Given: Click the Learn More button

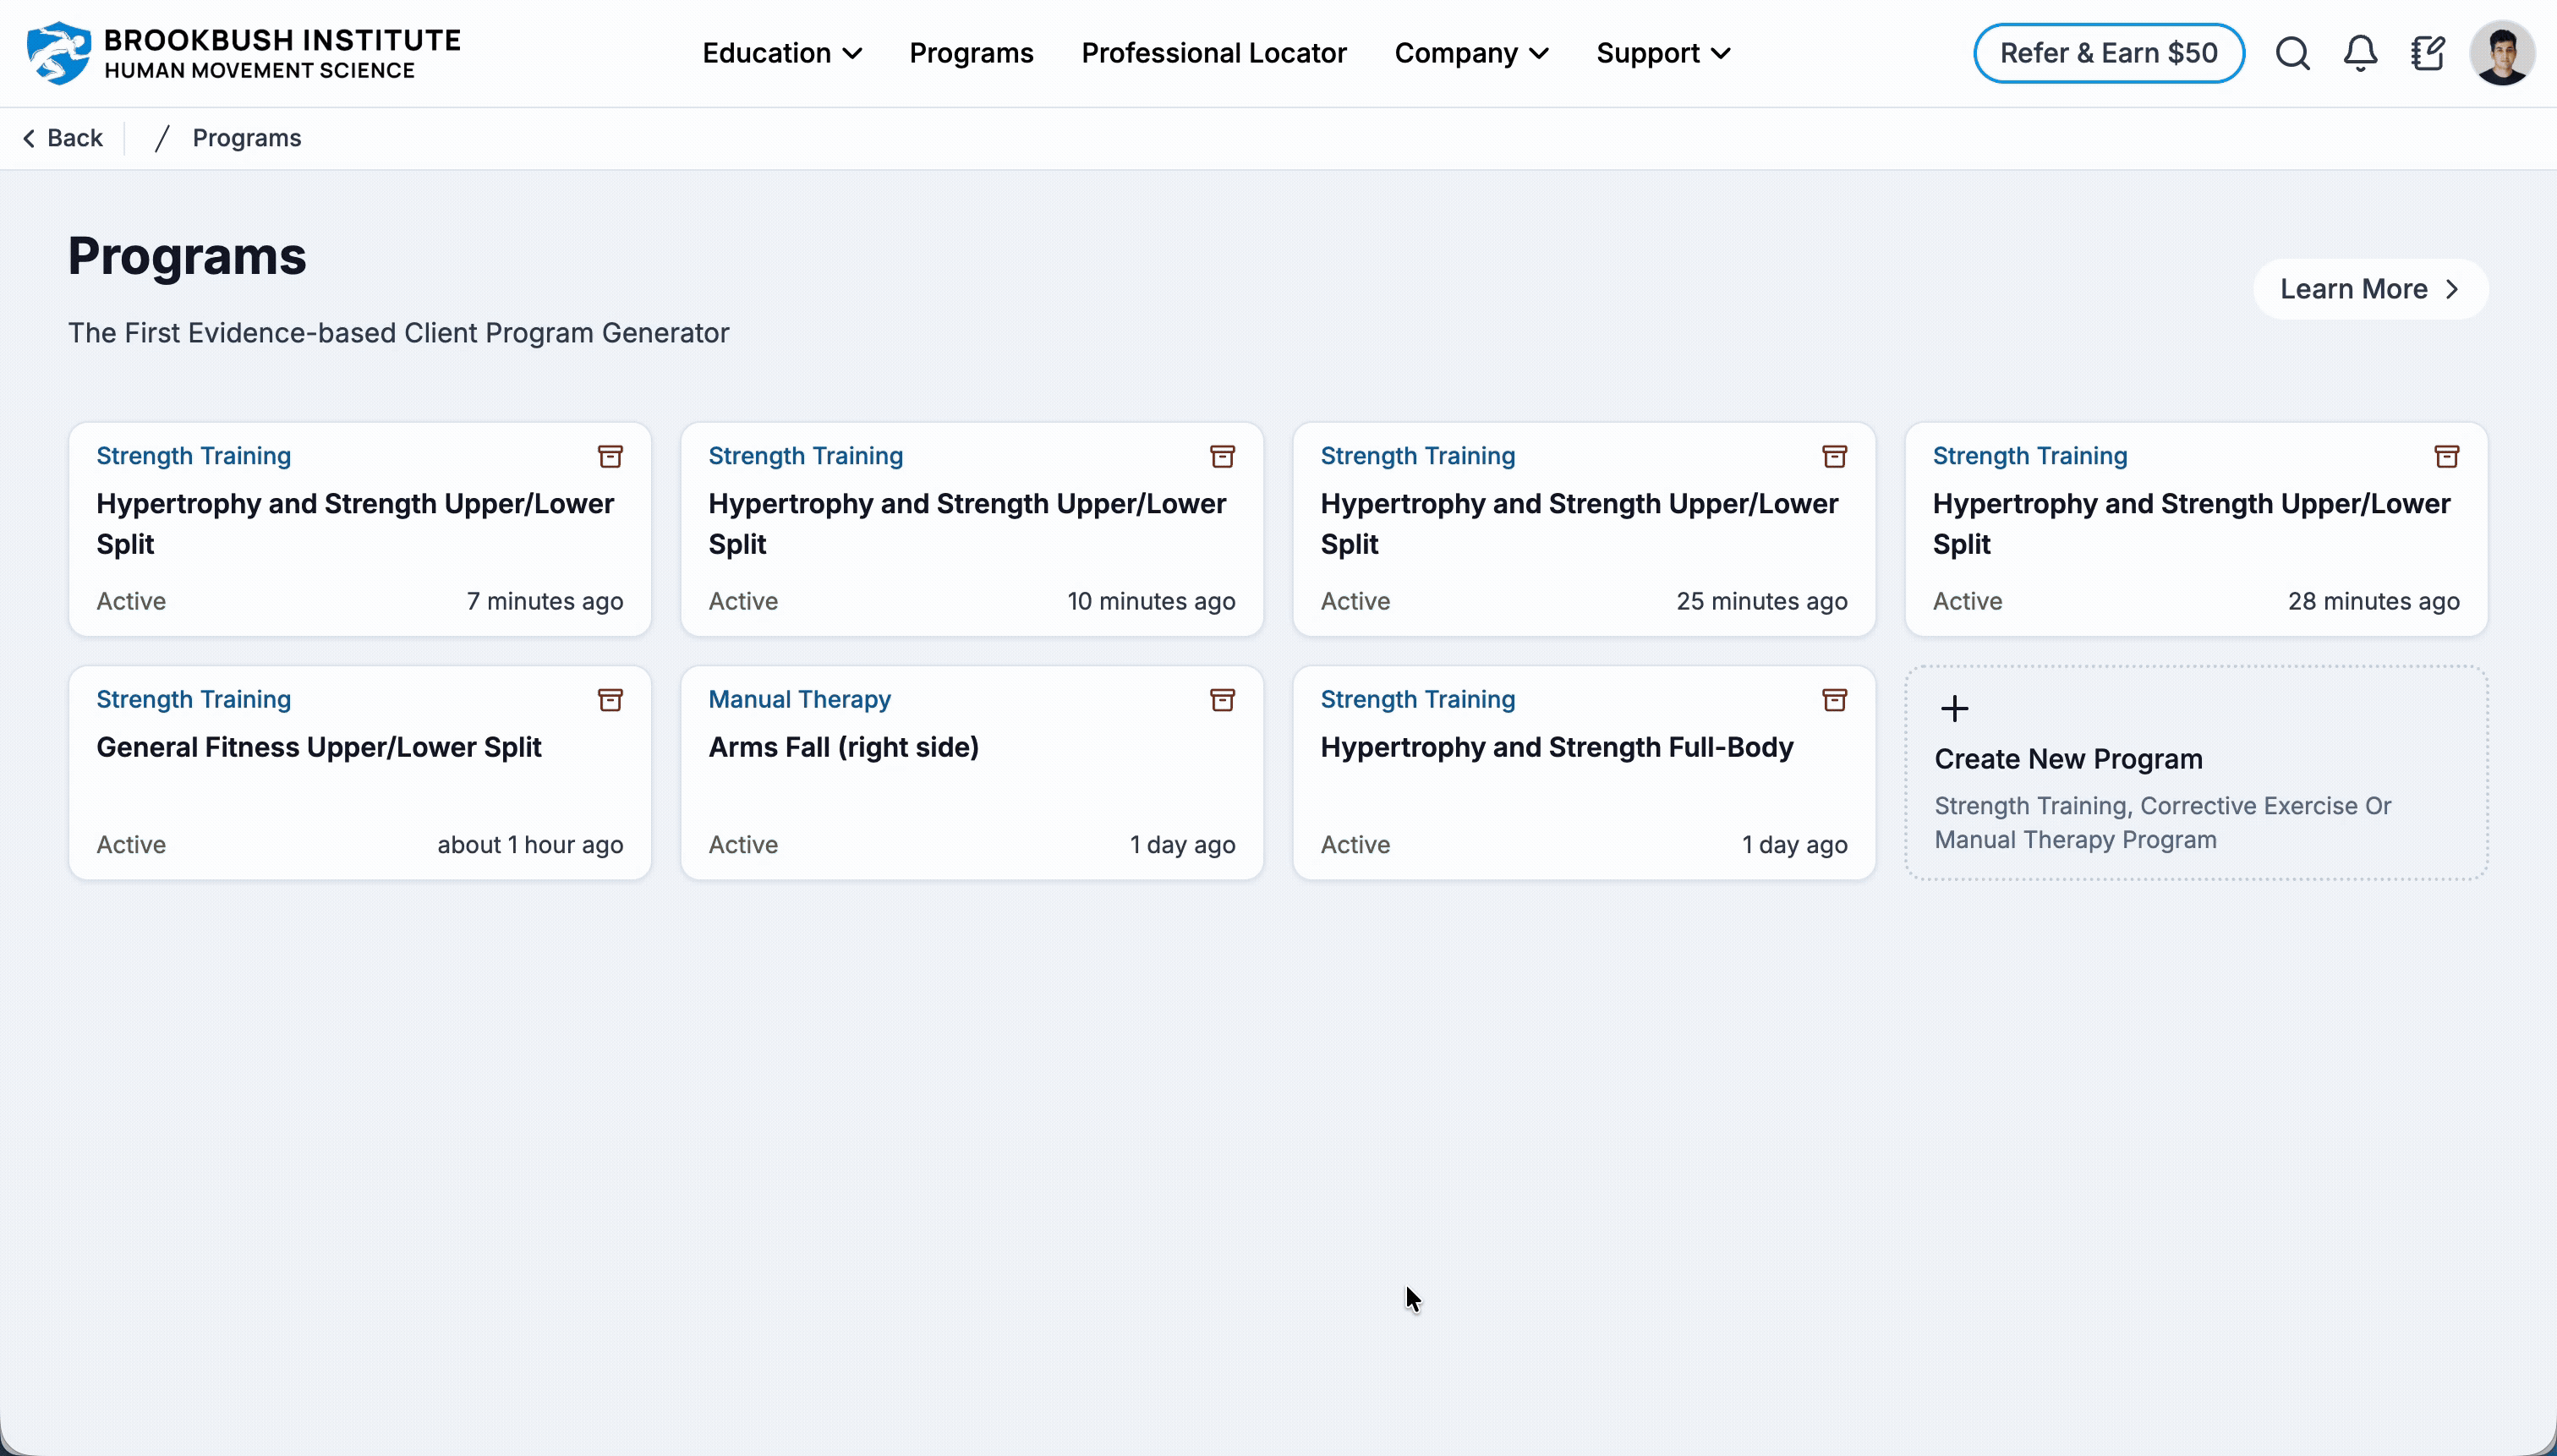Looking at the screenshot, I should (x=2369, y=289).
